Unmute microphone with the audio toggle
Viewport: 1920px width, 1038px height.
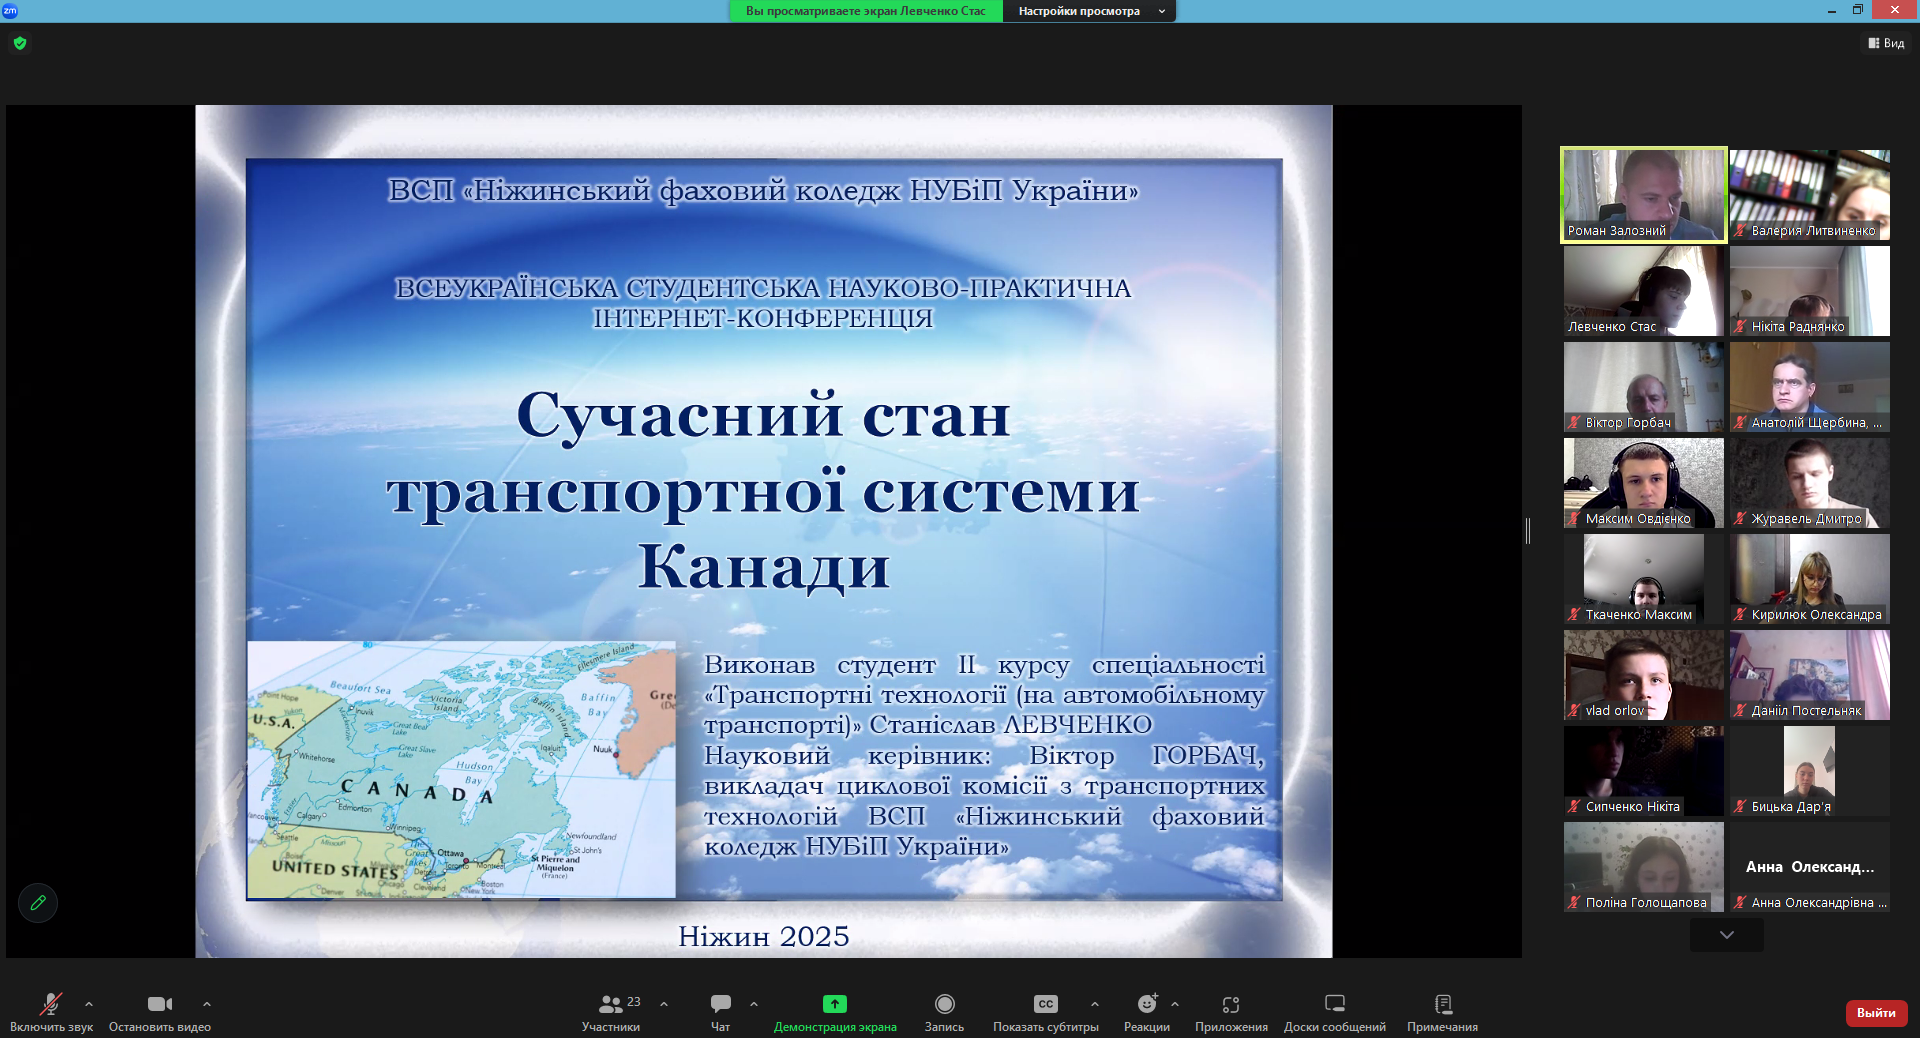click(51, 1004)
